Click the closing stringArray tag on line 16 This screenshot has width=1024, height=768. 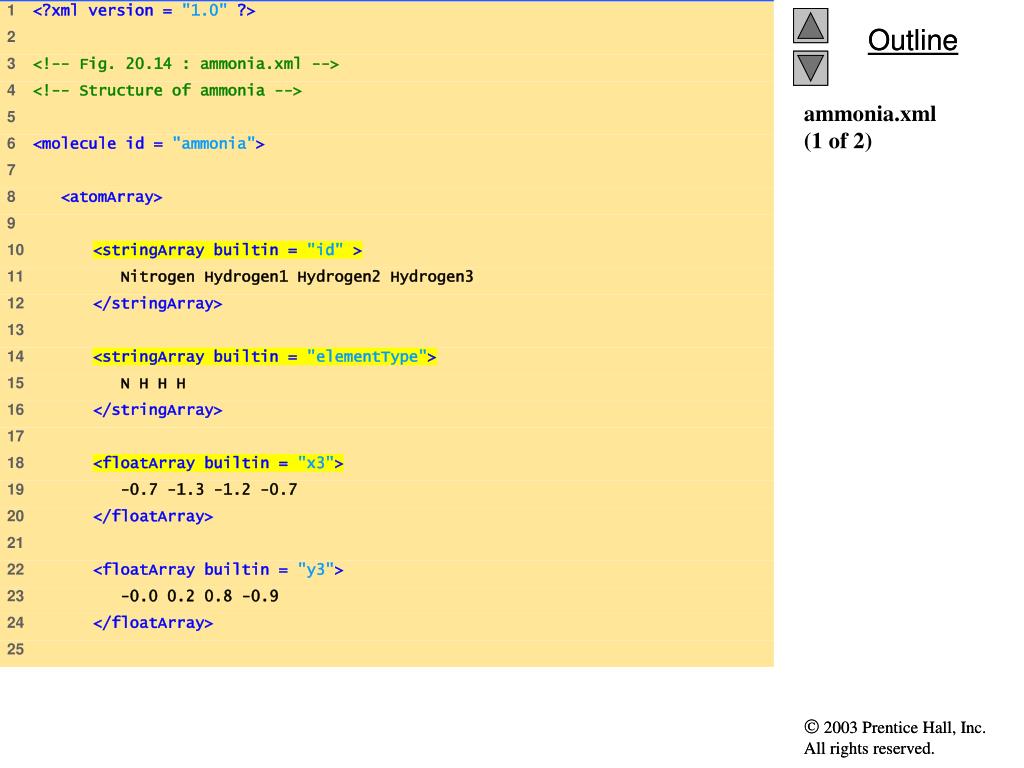157,410
